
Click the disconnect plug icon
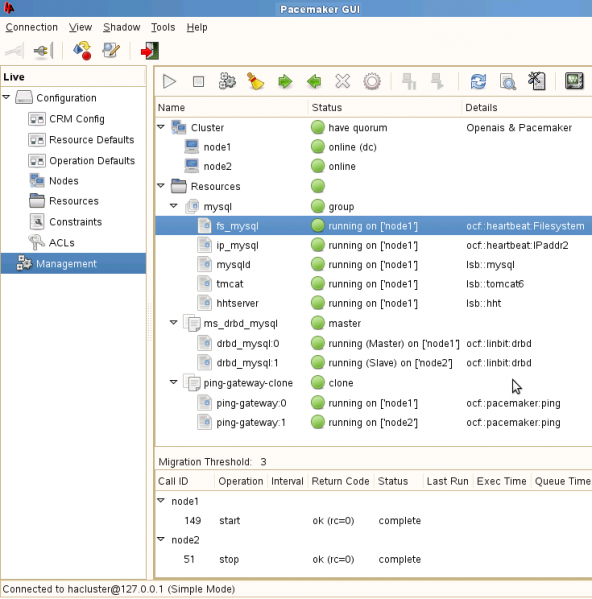[x=43, y=51]
